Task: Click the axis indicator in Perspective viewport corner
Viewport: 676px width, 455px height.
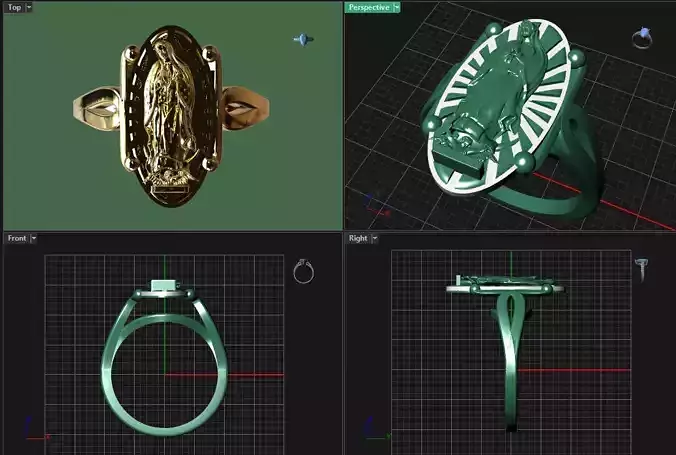Action: click(x=376, y=206)
